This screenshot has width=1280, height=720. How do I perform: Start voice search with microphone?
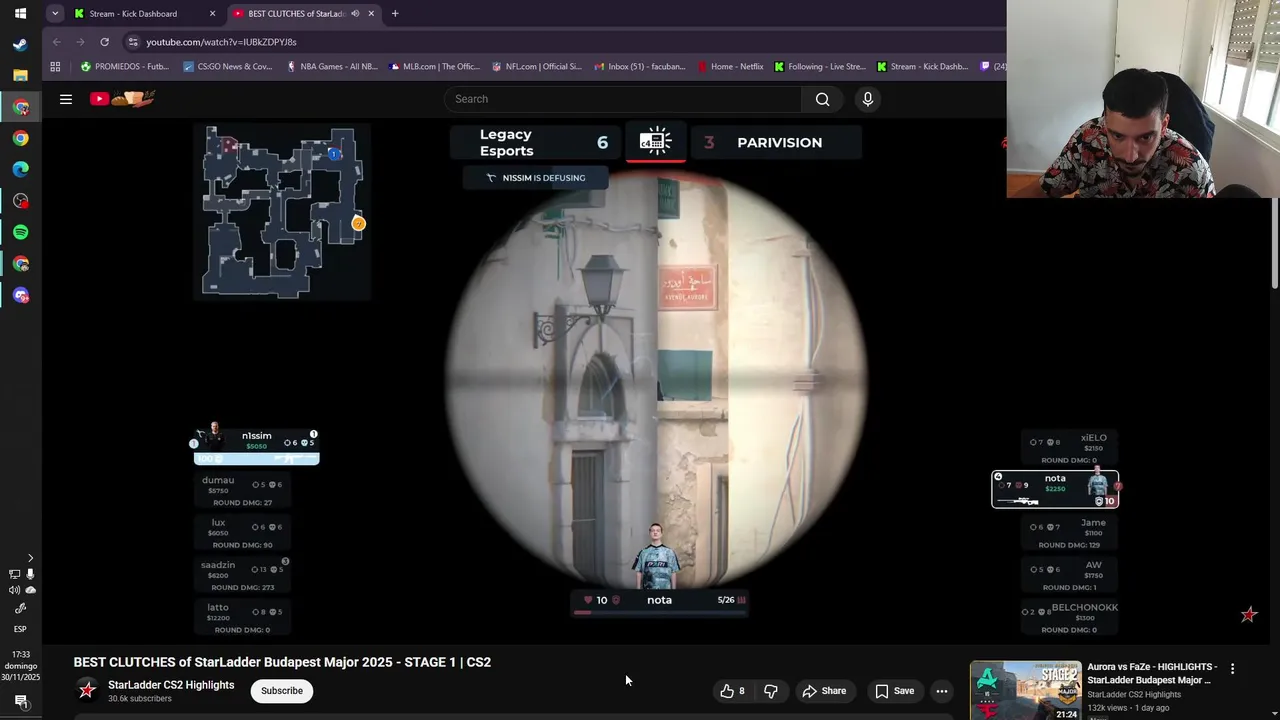click(x=868, y=99)
